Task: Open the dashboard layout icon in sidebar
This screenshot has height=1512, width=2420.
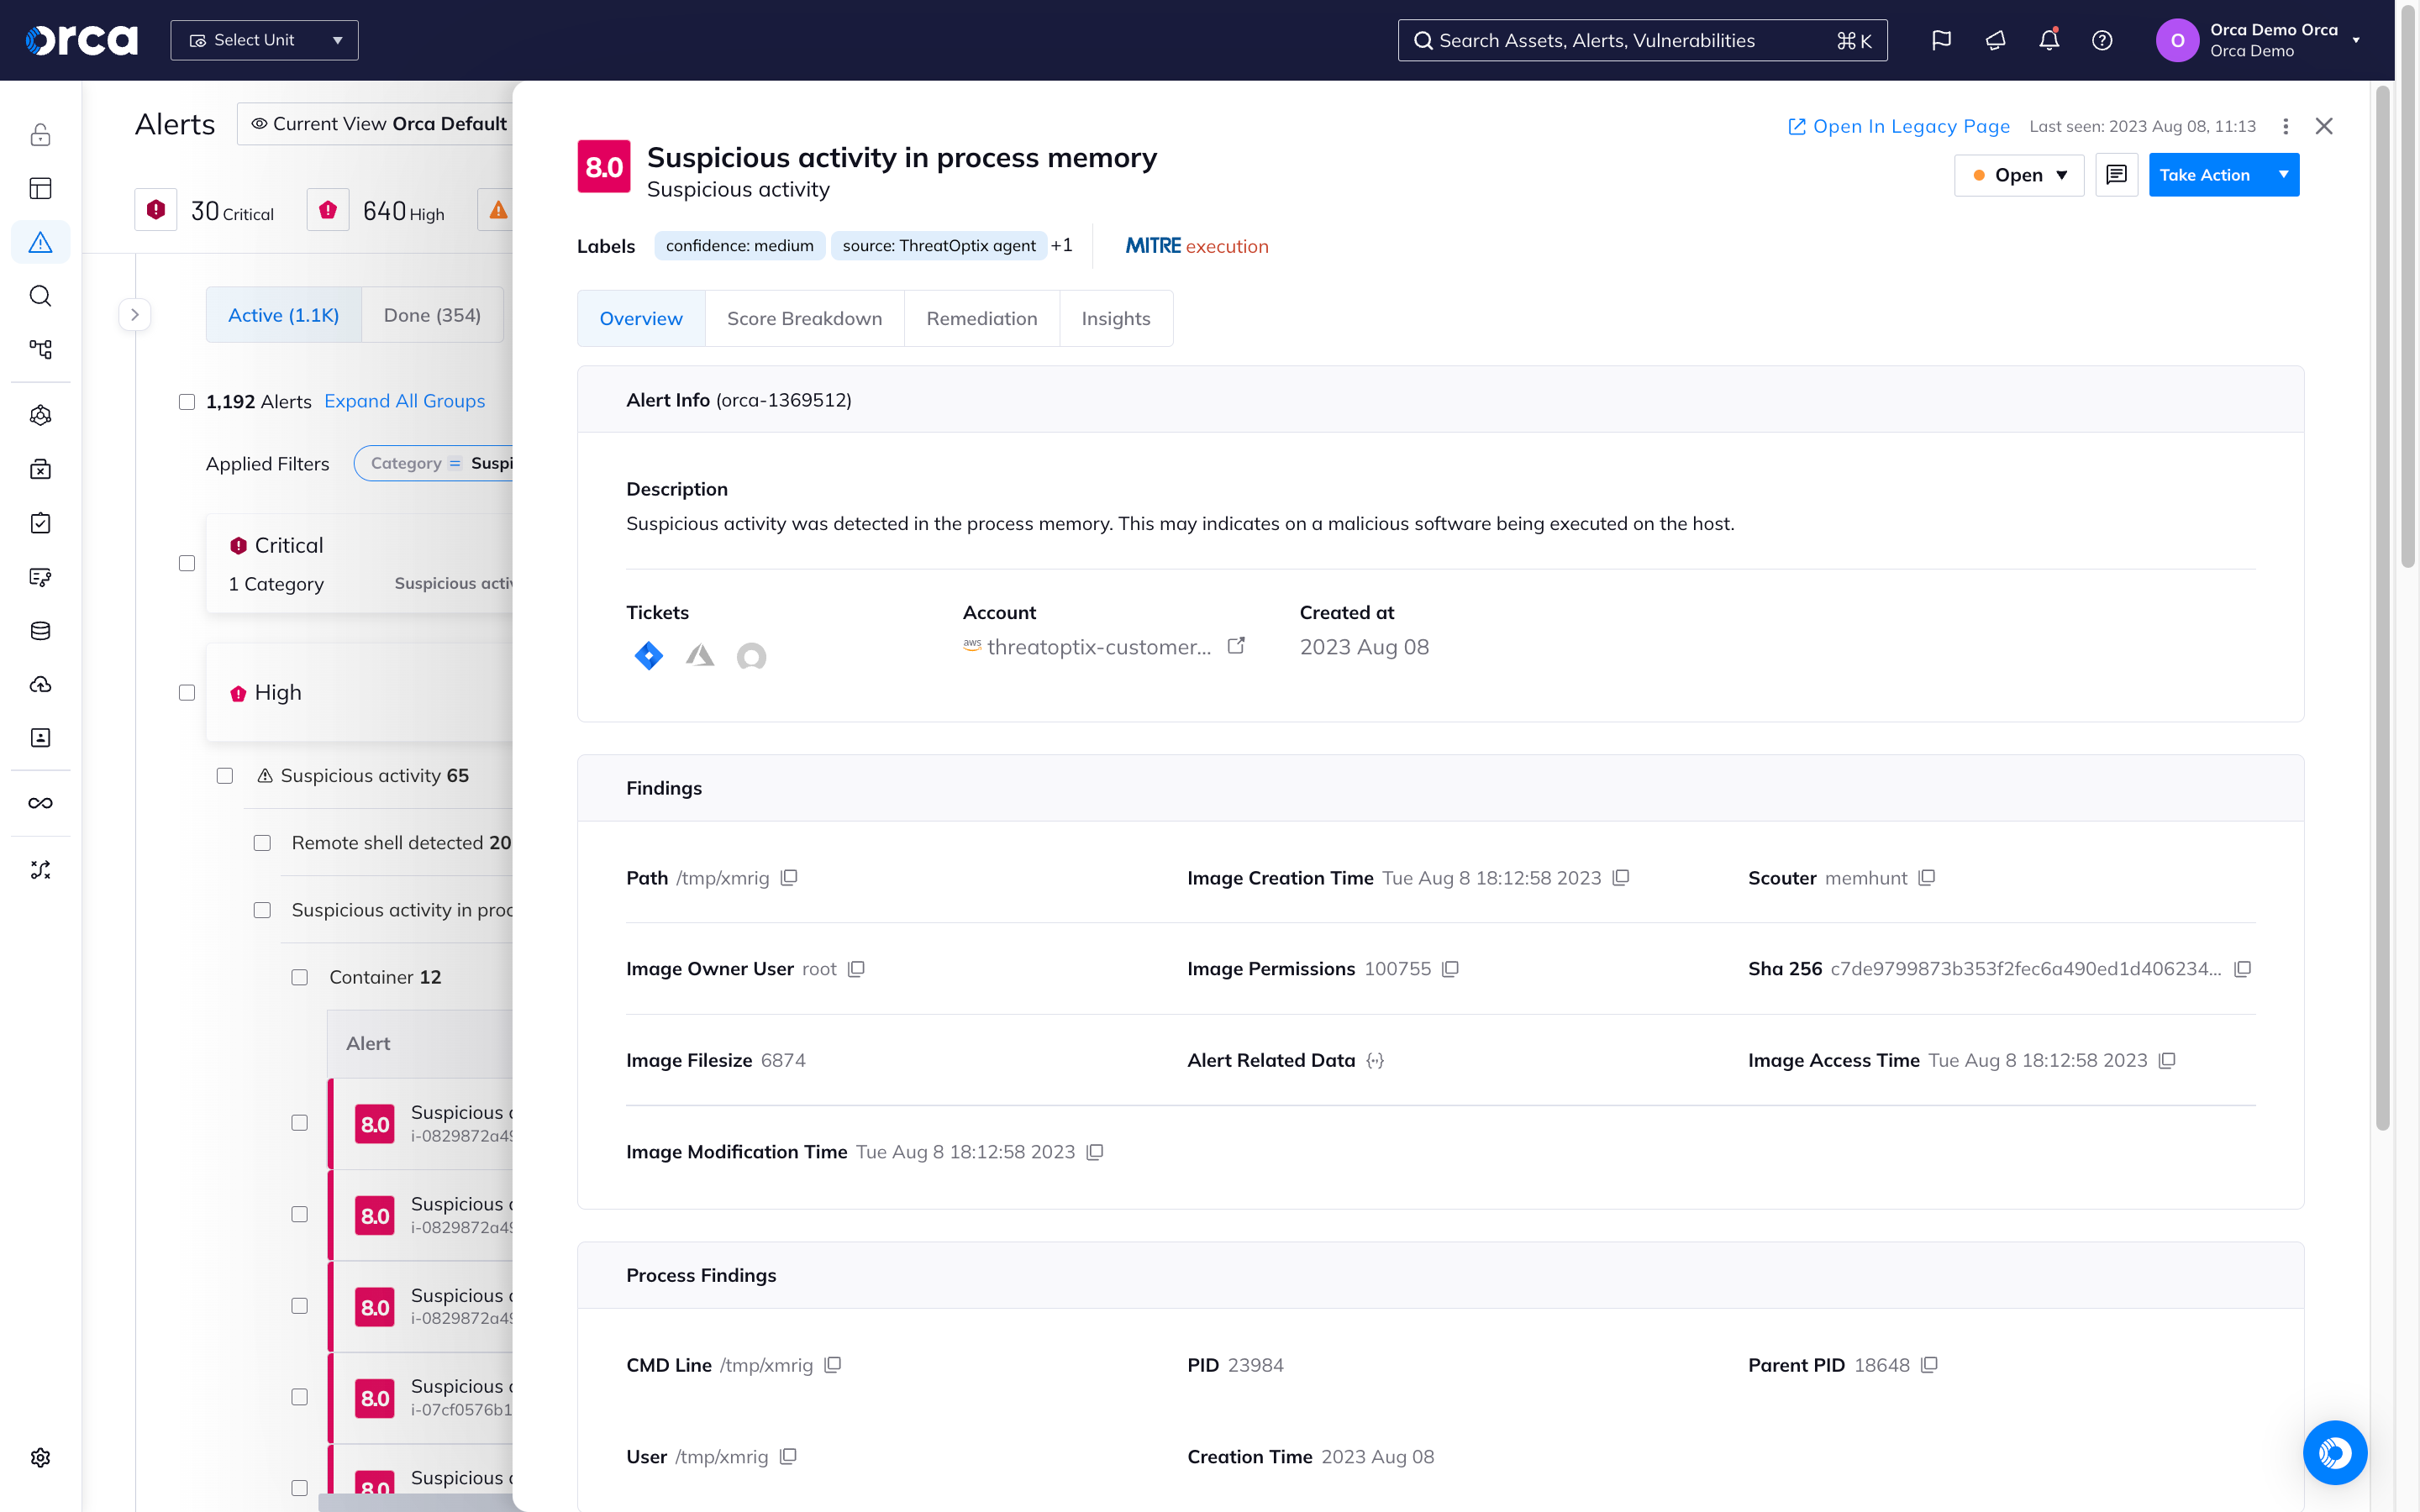Action: click(40, 188)
